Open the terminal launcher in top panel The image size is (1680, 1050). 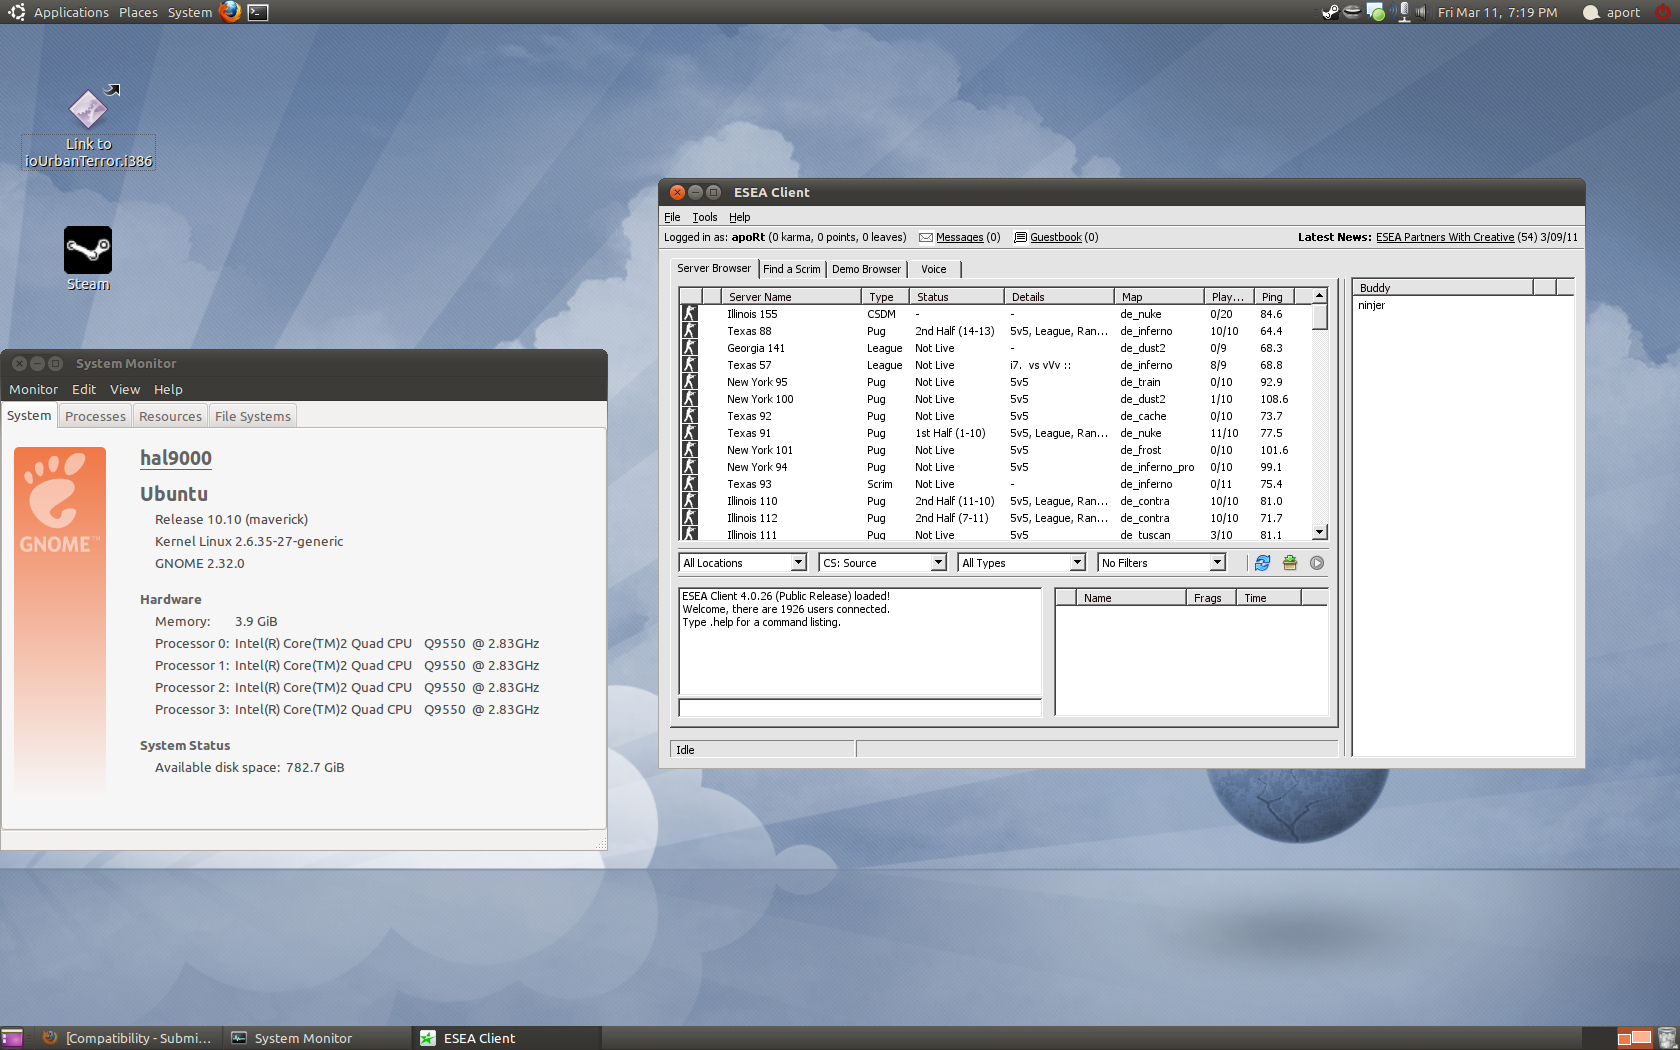tap(258, 12)
